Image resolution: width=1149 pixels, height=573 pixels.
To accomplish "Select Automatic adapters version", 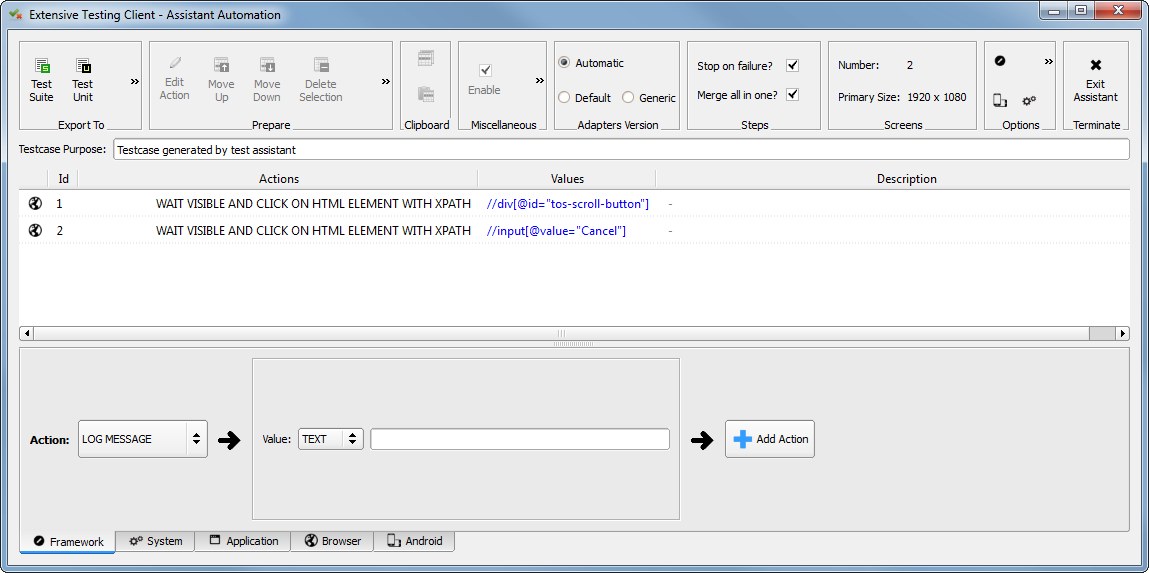I will (x=591, y=63).
